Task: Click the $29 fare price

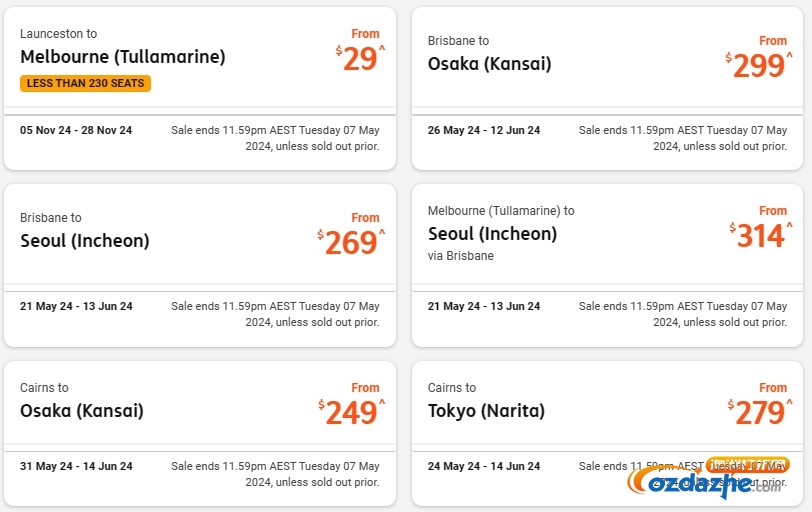Action: coord(360,58)
